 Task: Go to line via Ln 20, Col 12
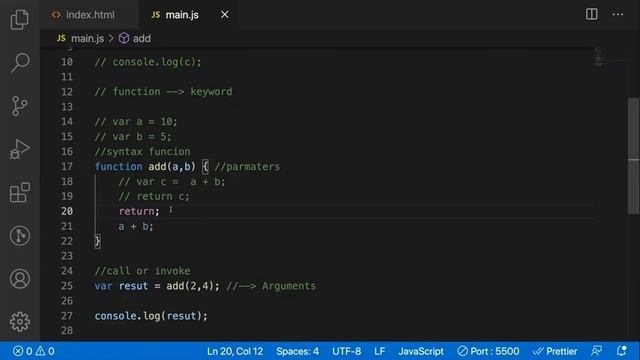tap(235, 351)
